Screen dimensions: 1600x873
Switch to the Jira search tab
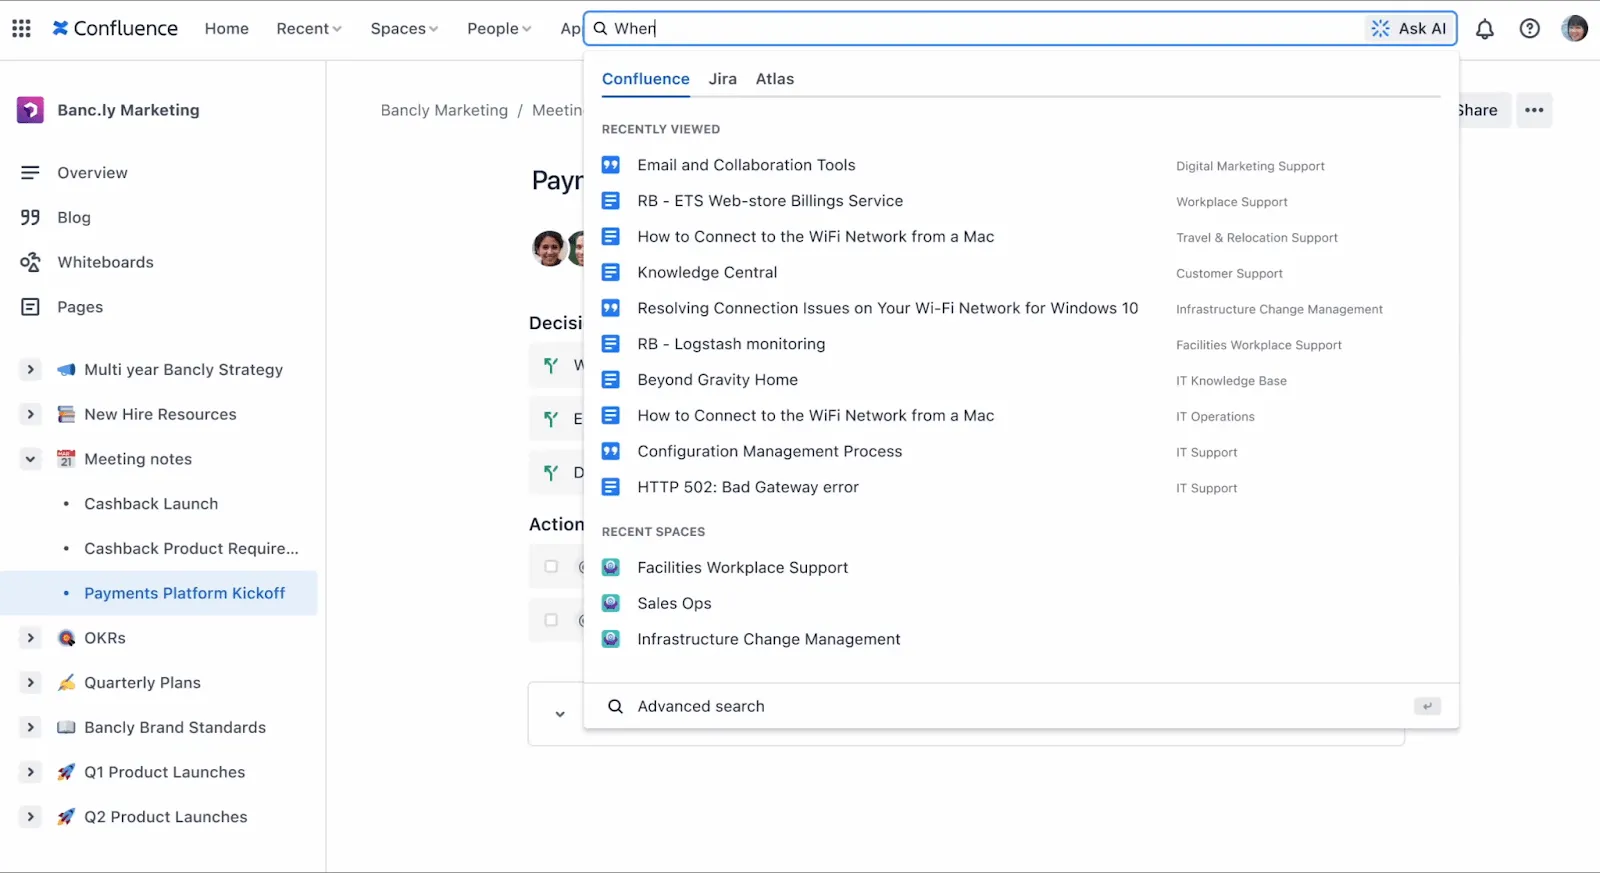pyautogui.click(x=722, y=79)
